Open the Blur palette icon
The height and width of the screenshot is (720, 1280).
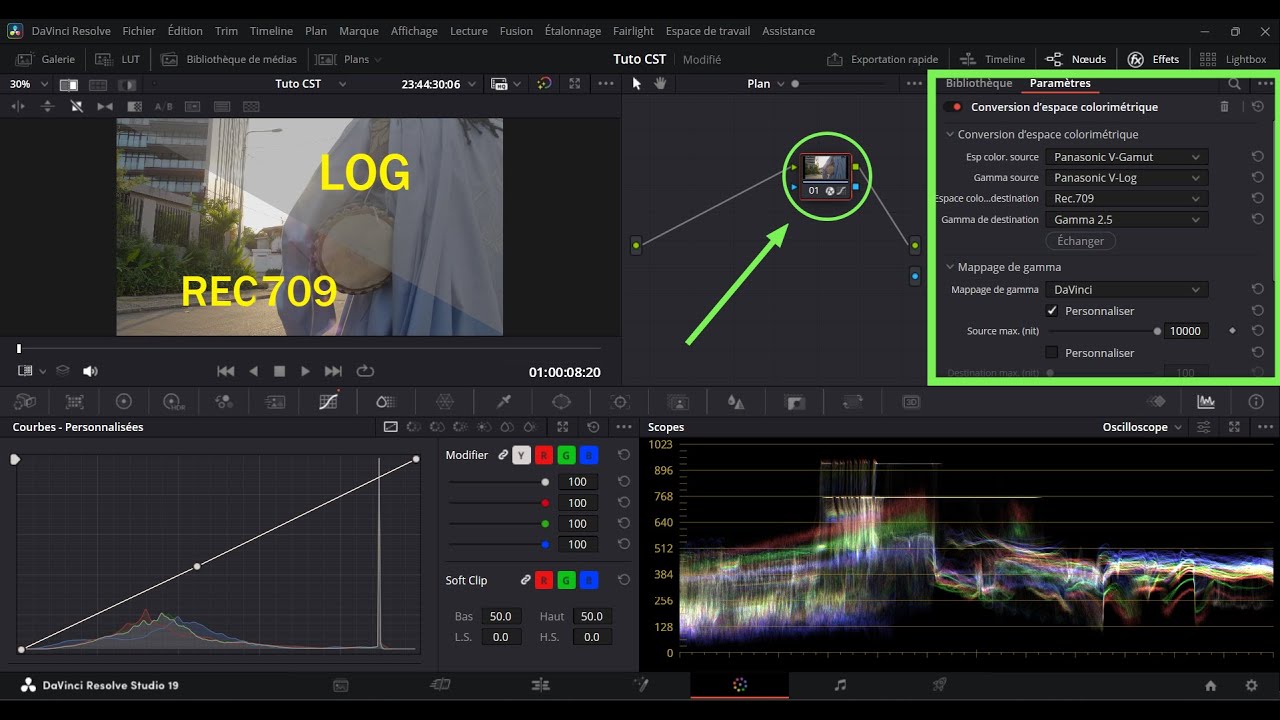(x=736, y=401)
